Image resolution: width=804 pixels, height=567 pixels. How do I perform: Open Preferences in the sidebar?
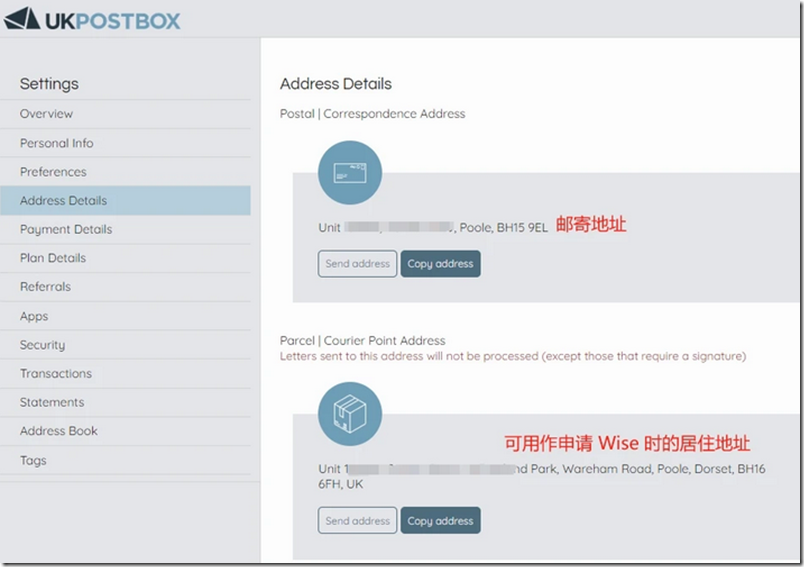pyautogui.click(x=53, y=172)
